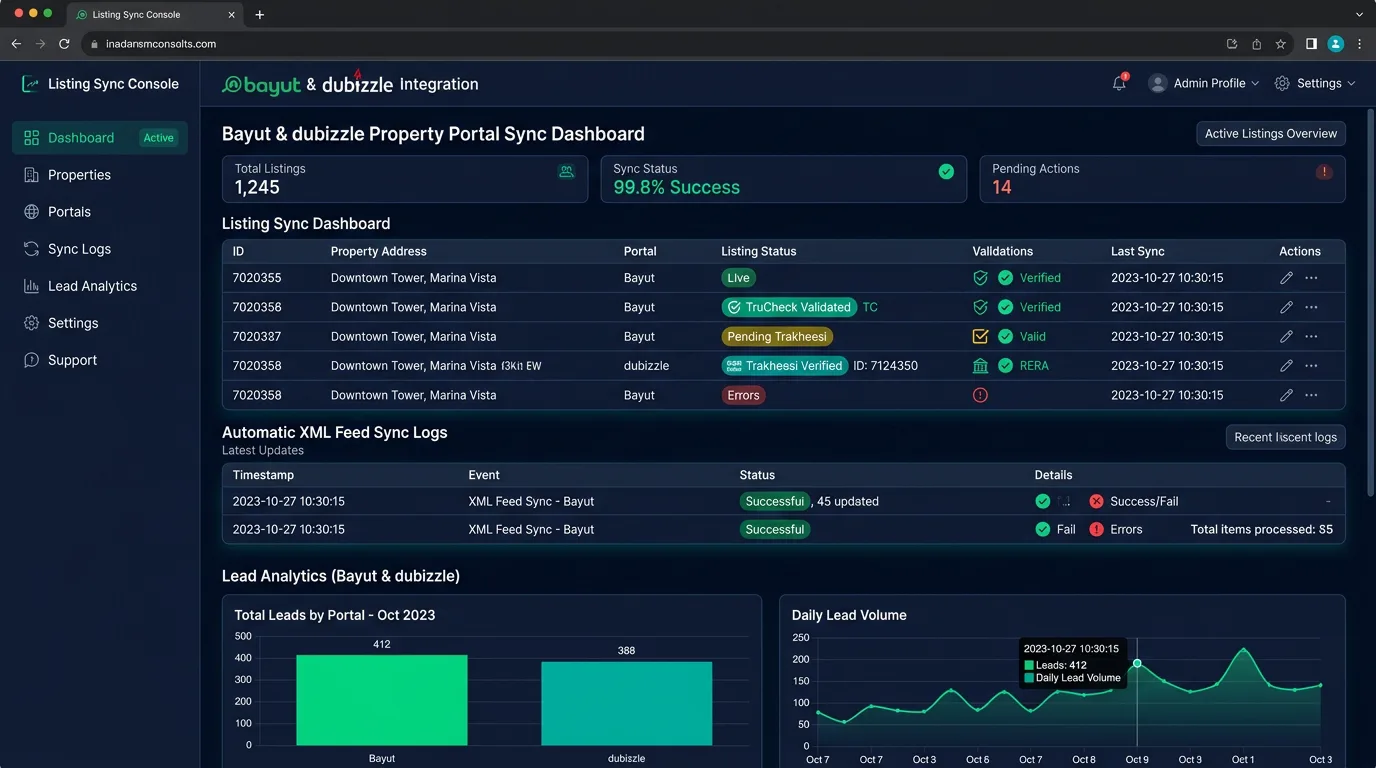Click the Pending Actions red alert icon
This screenshot has height=768, width=1376.
pyautogui.click(x=1324, y=172)
